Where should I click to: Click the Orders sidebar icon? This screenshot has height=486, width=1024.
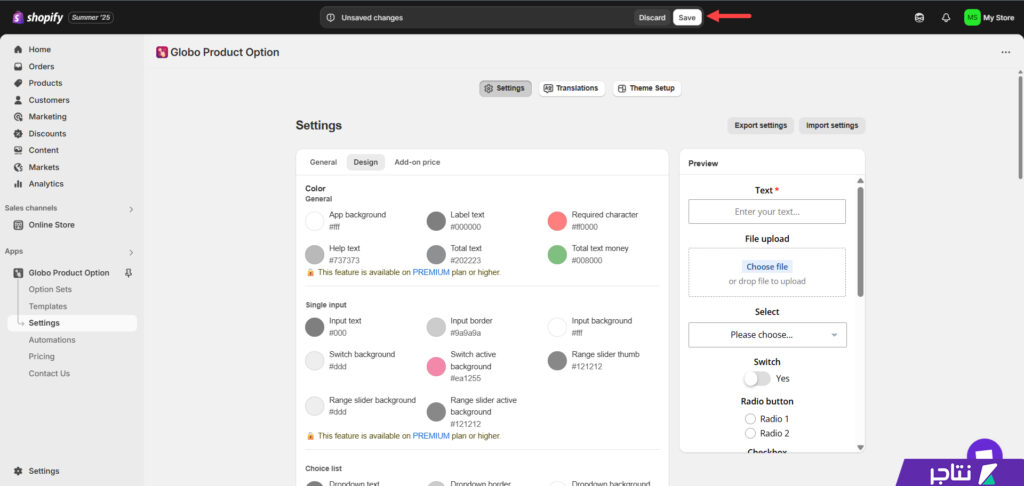pos(18,67)
